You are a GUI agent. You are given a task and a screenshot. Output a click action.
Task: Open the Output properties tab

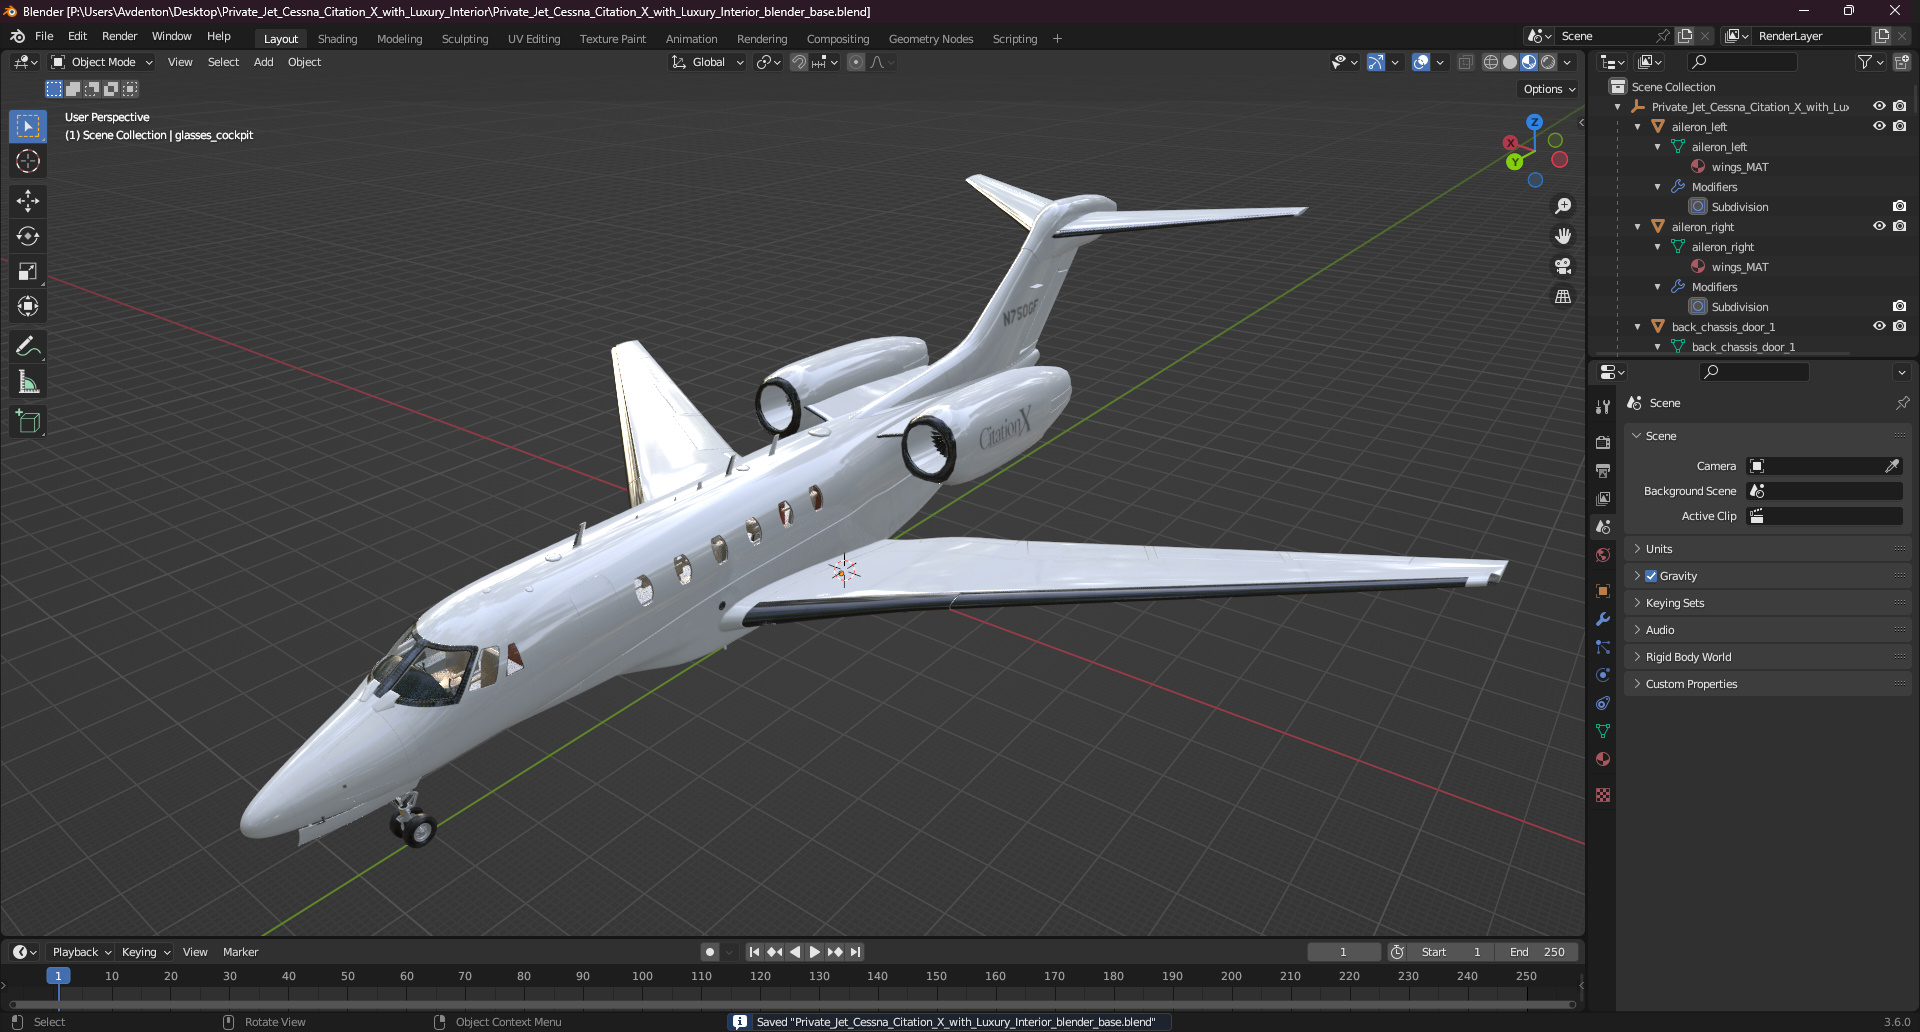pyautogui.click(x=1603, y=470)
